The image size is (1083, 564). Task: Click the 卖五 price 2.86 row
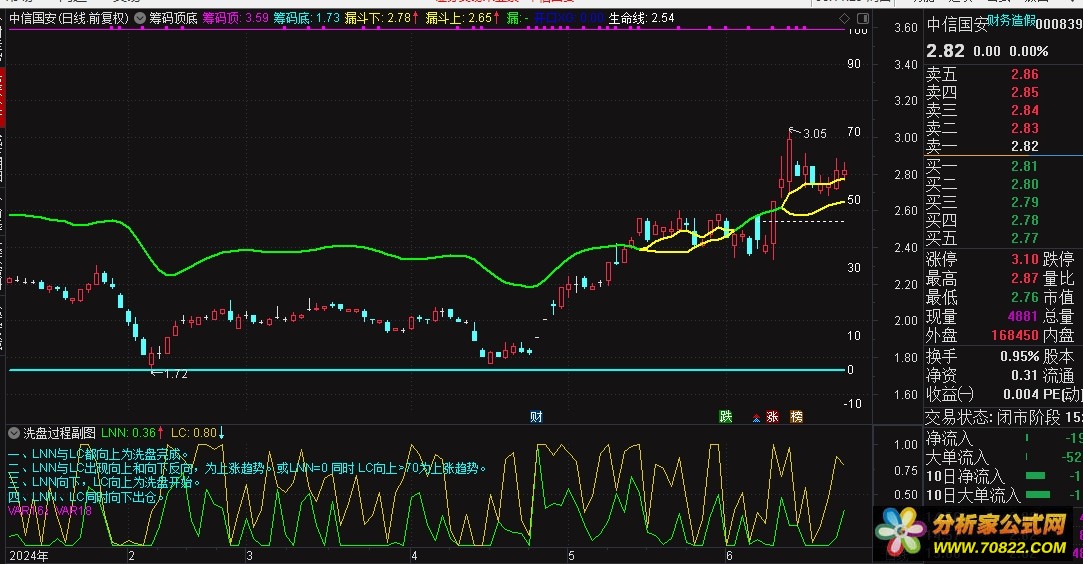click(x=982, y=74)
